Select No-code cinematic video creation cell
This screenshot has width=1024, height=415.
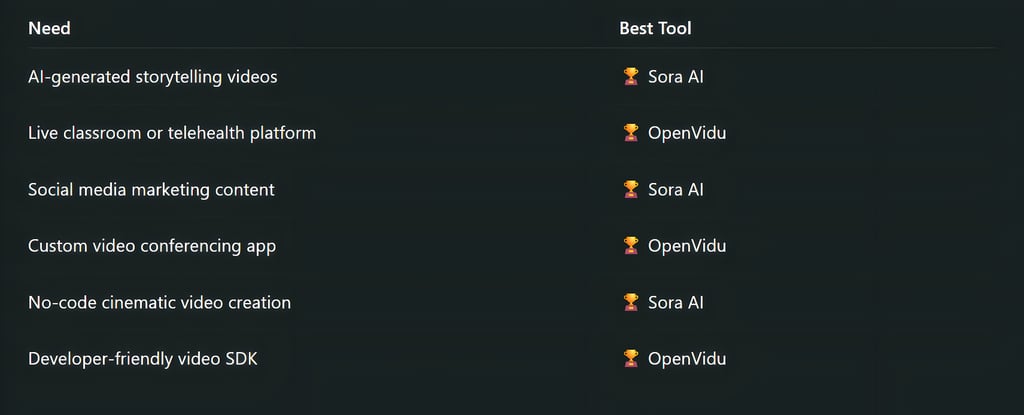point(159,303)
